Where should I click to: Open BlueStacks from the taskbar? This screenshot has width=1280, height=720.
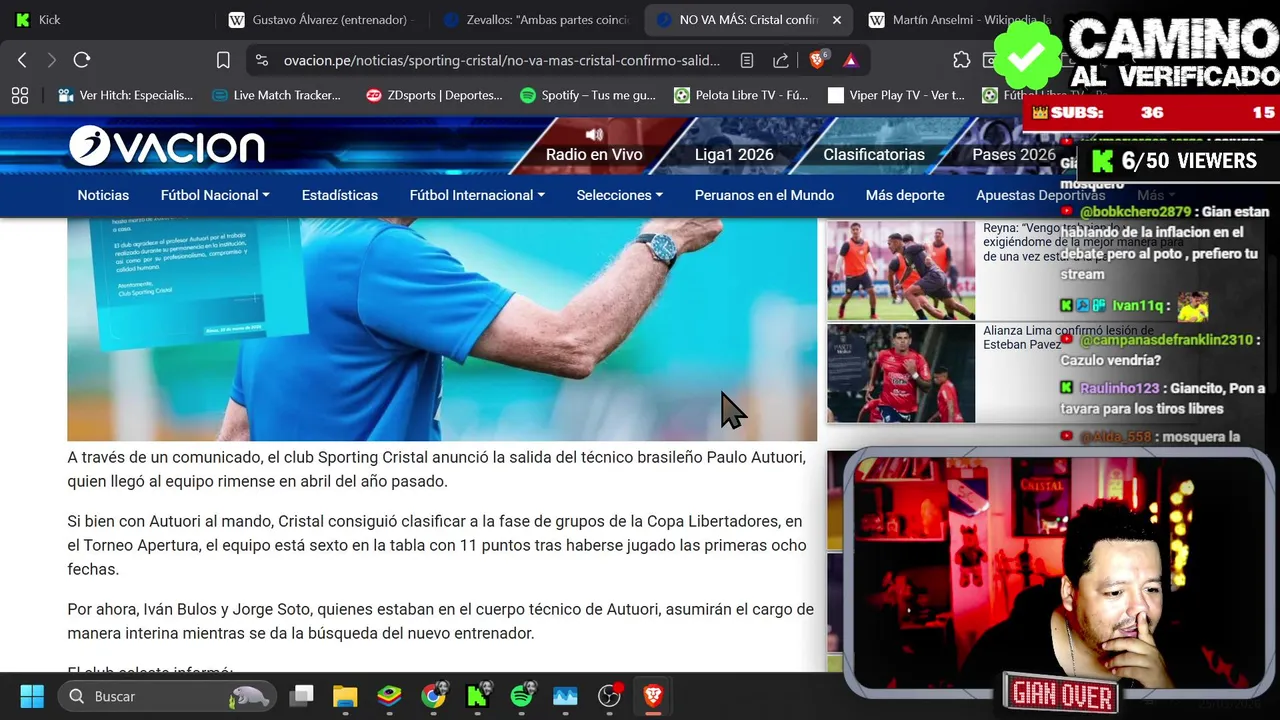(x=389, y=696)
